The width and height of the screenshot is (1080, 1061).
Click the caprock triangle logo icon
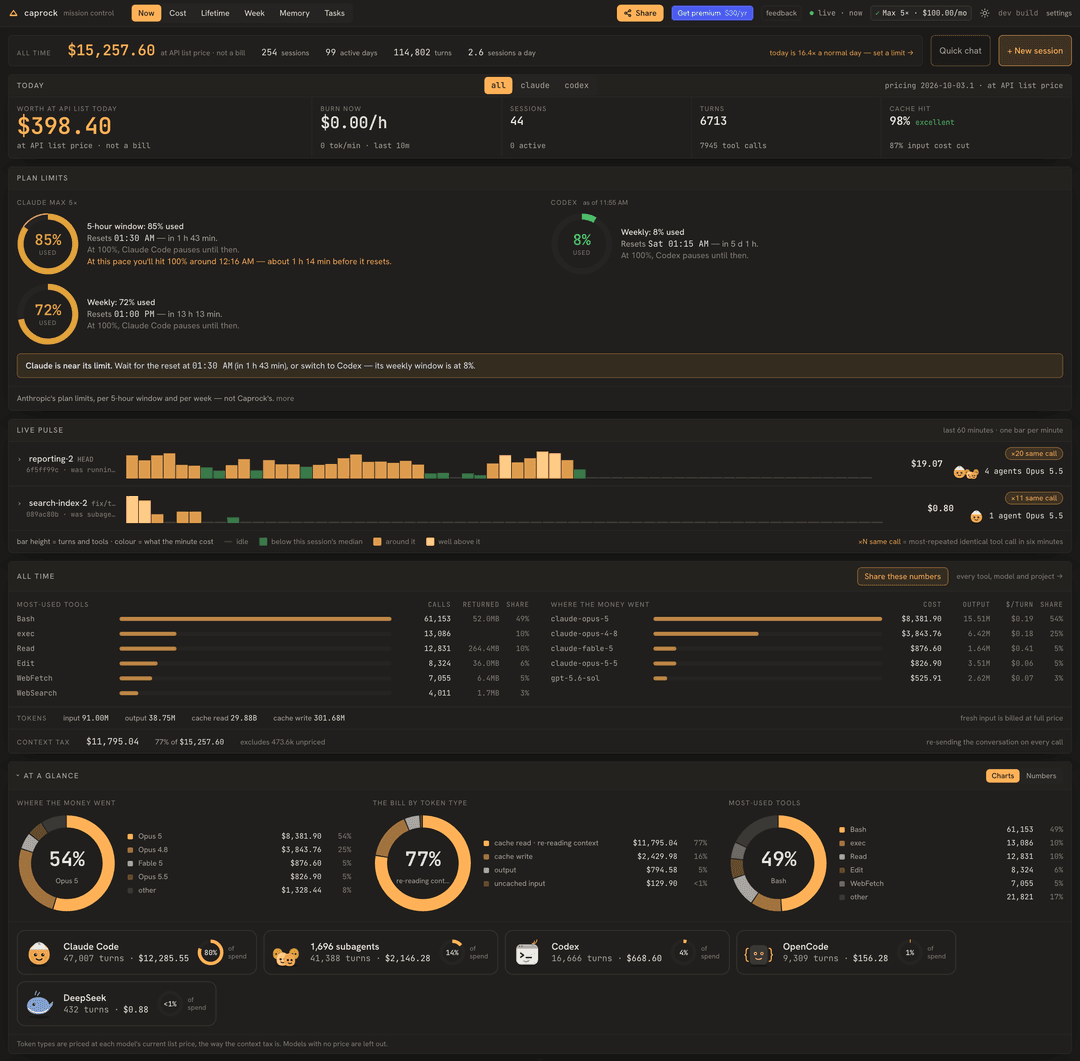click(x=13, y=13)
